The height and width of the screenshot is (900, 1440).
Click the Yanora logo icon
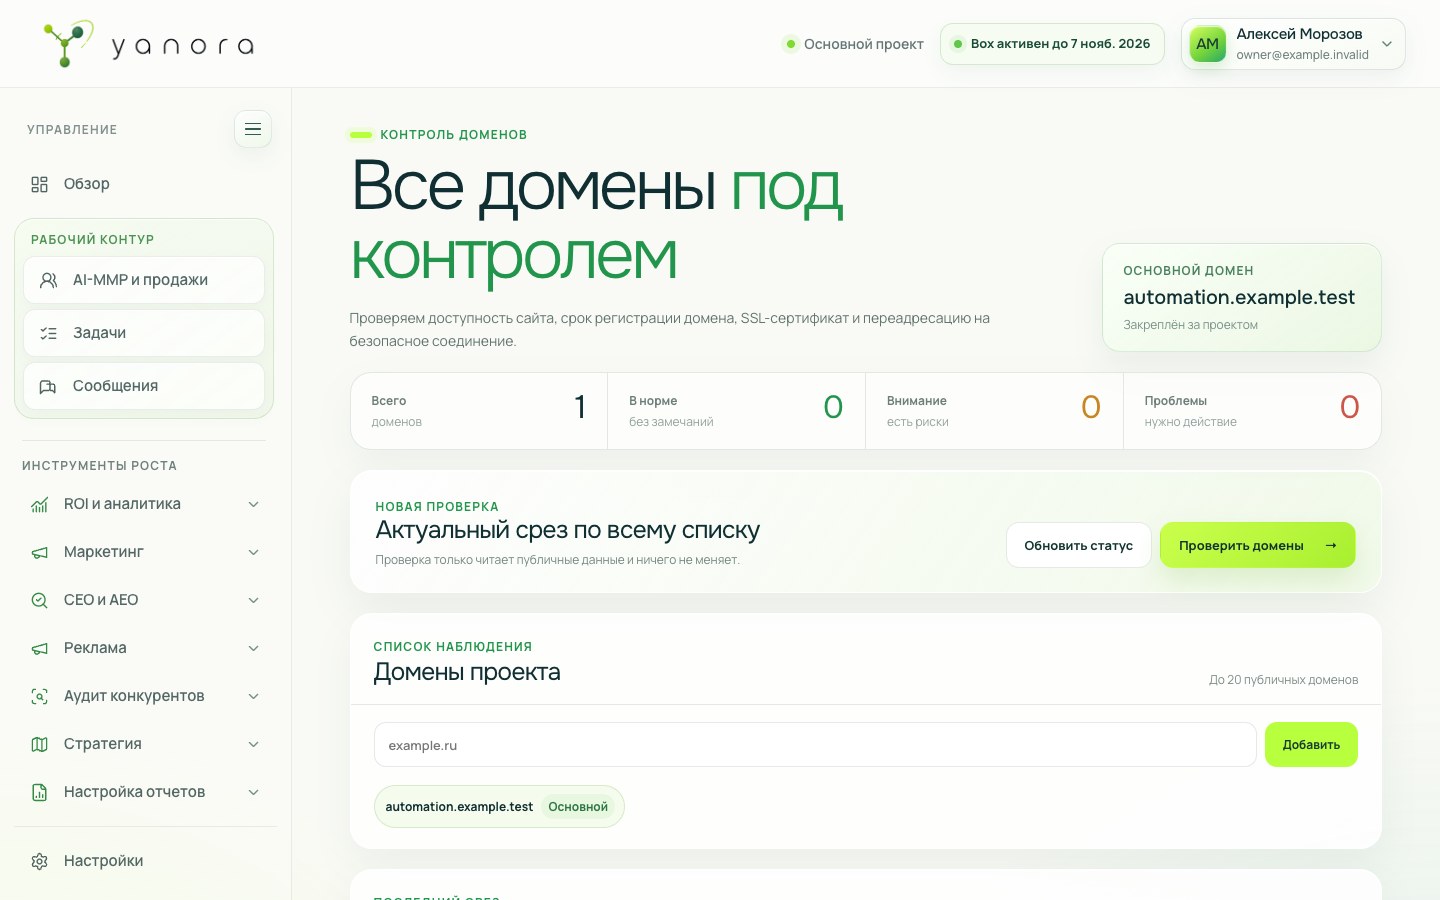[68, 44]
